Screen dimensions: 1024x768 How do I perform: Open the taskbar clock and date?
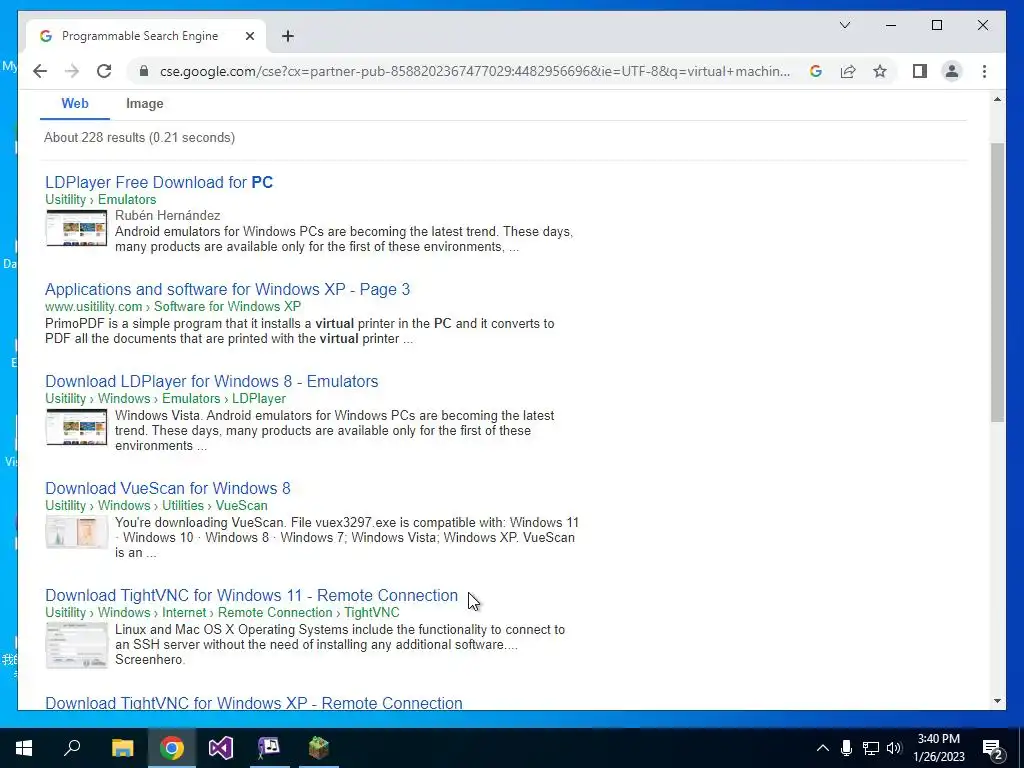[x=938, y=748]
